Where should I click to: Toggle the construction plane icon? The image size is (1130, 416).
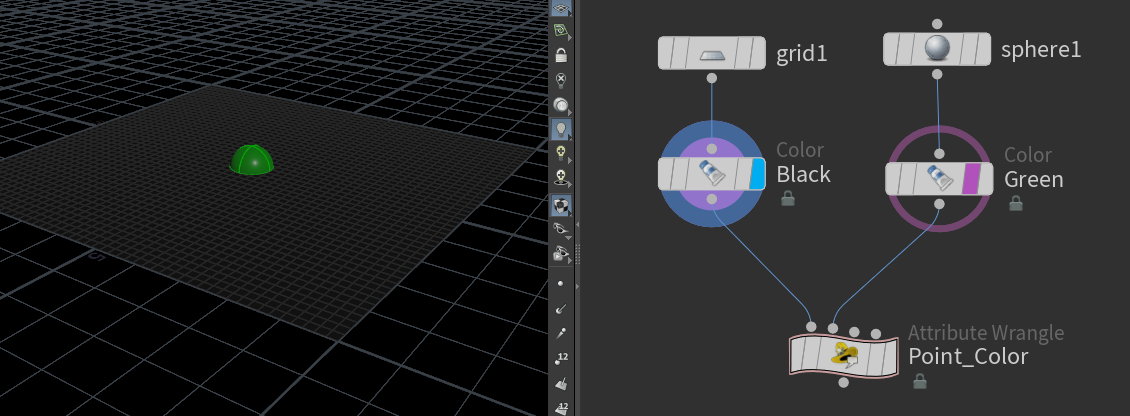561,30
